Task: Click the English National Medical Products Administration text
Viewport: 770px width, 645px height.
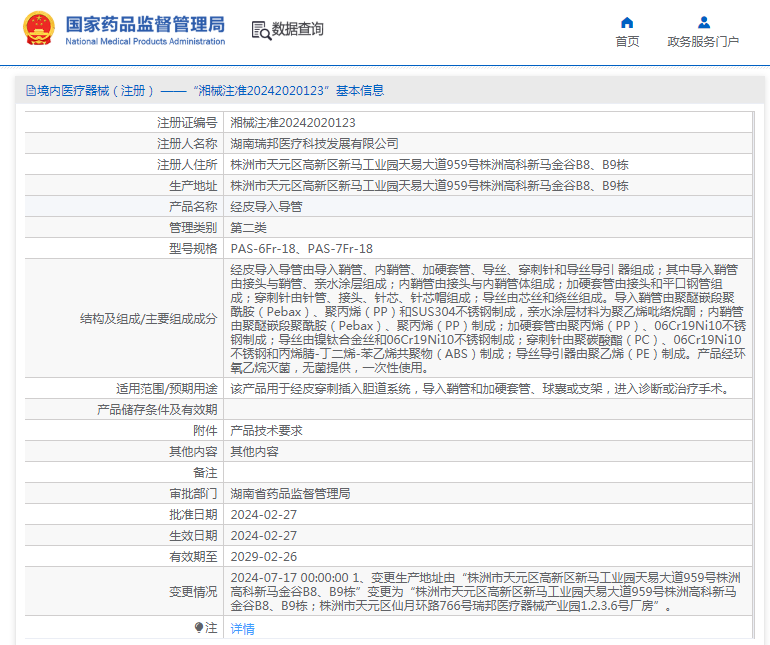Action: pyautogui.click(x=145, y=42)
